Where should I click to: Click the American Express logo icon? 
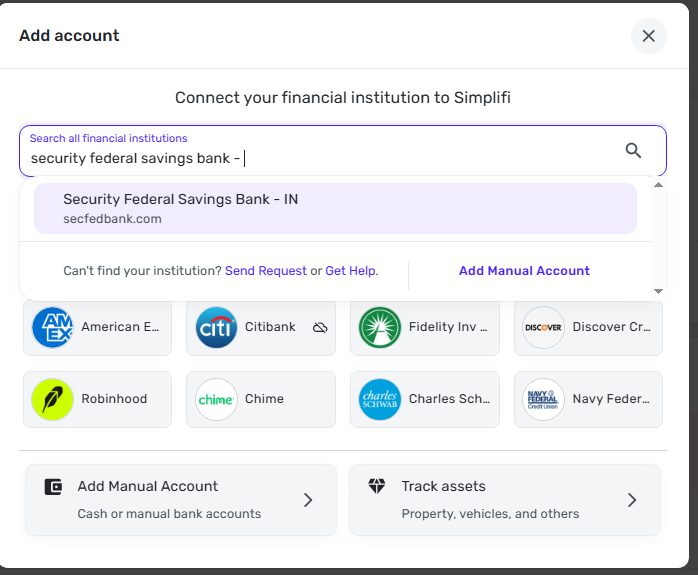52,327
